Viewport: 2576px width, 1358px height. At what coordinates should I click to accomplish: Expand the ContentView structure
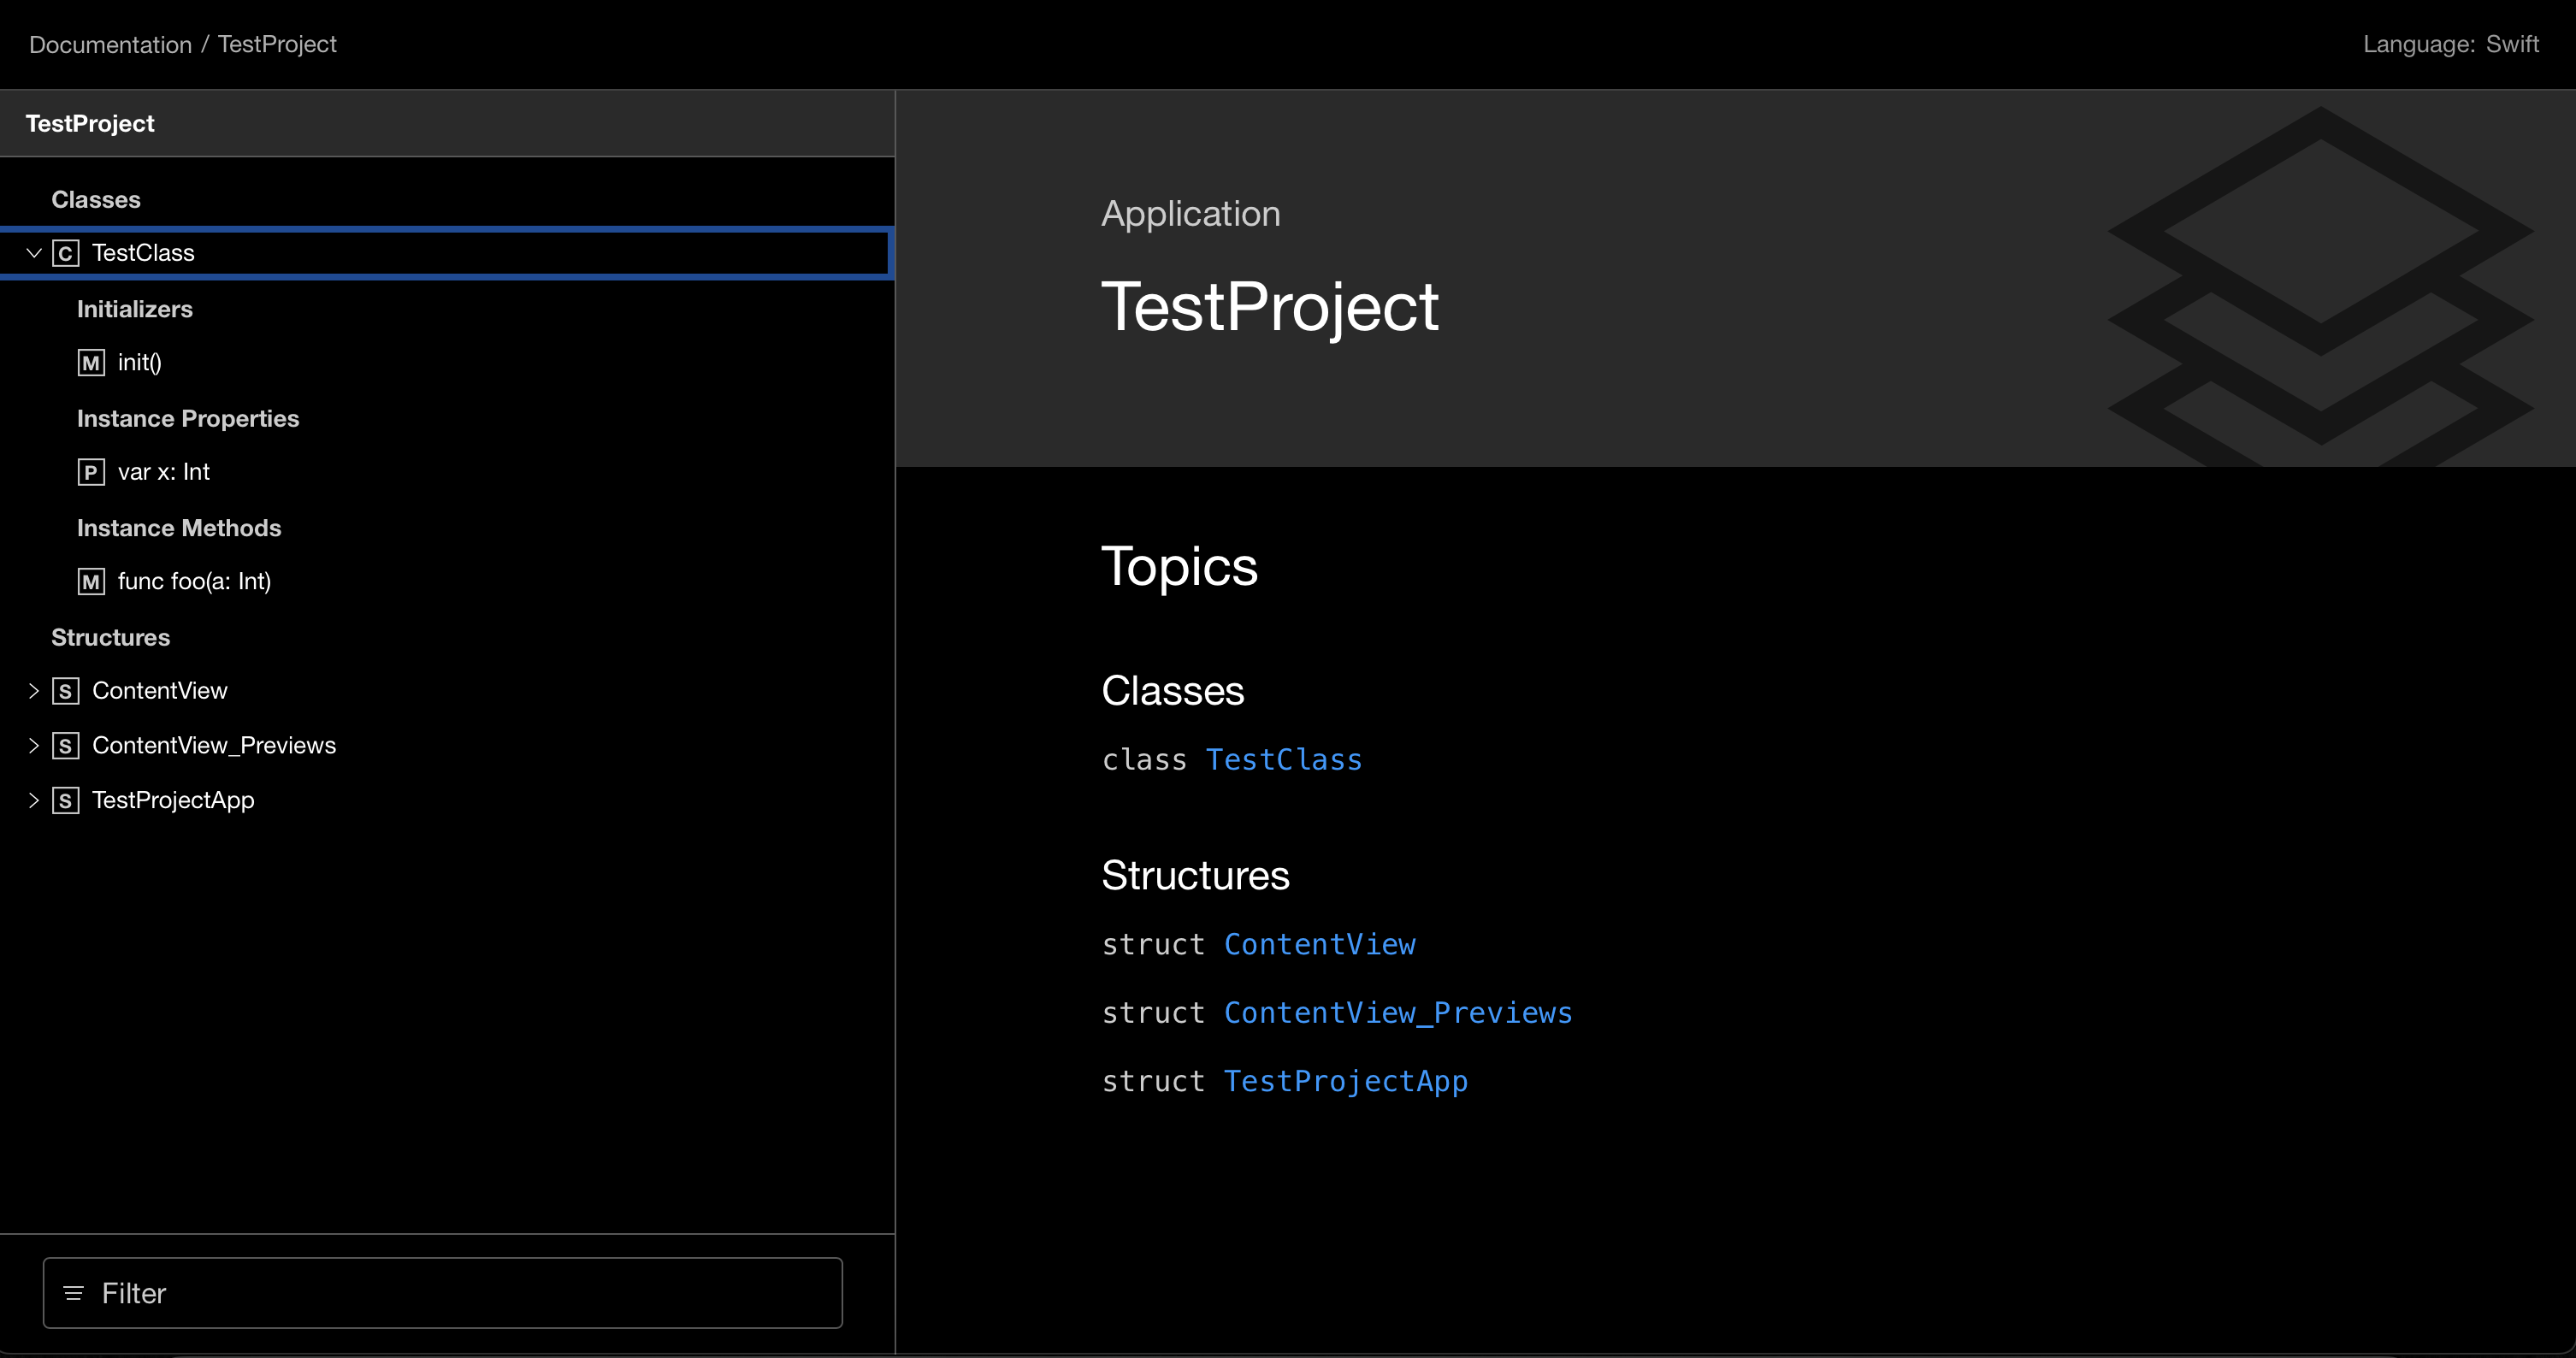click(x=36, y=690)
